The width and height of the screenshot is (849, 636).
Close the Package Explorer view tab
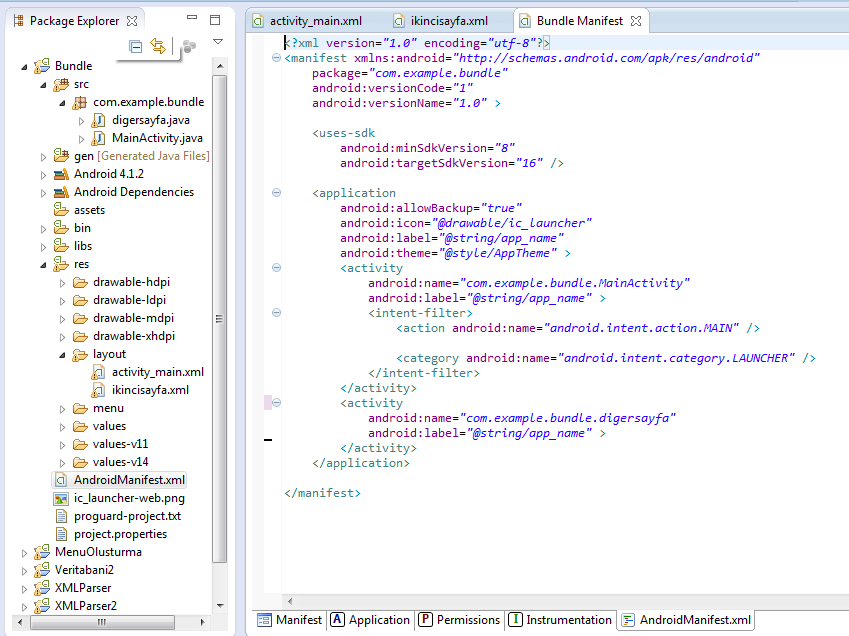[x=133, y=20]
